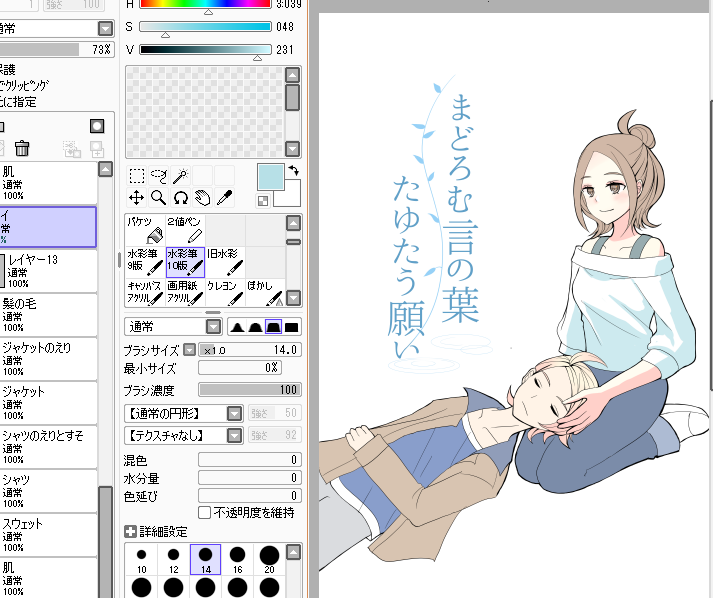Select the hand pan tool

point(202,198)
